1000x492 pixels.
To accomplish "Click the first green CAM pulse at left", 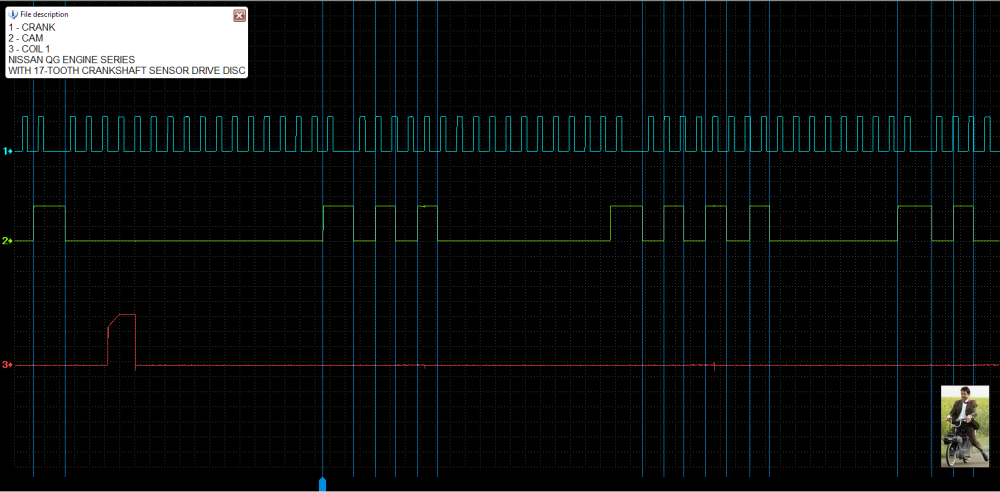I will click(x=49, y=222).
